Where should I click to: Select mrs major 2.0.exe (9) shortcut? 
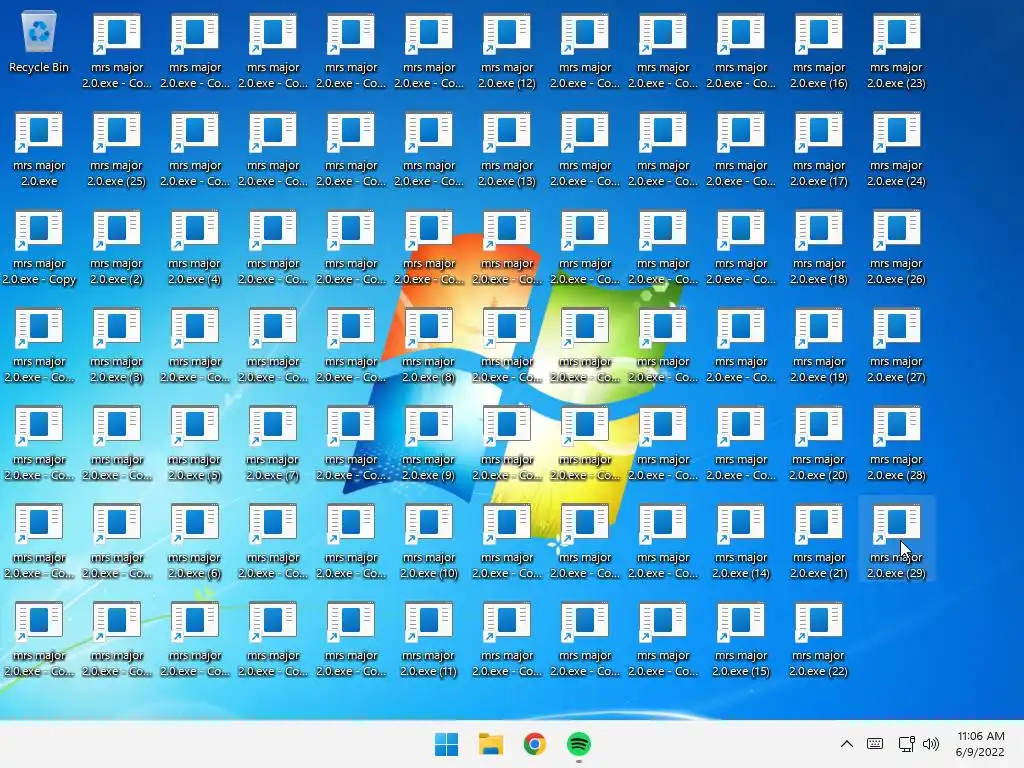pos(428,443)
